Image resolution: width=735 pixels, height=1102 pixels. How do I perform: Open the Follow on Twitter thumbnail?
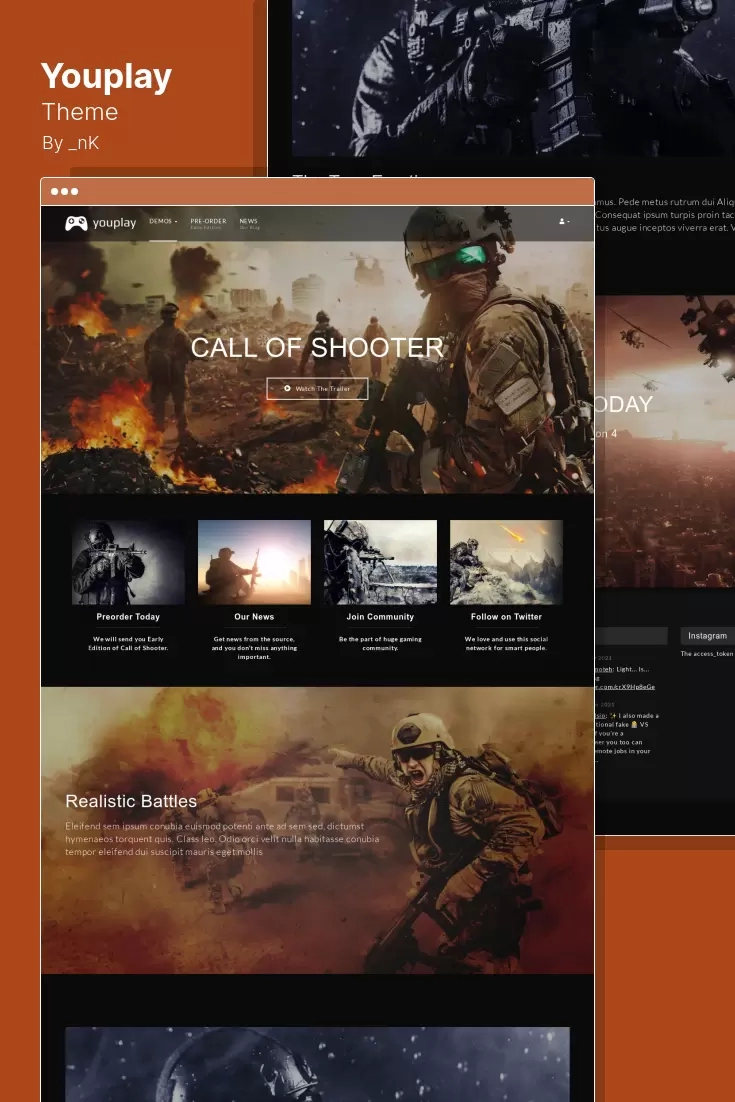[x=506, y=562]
